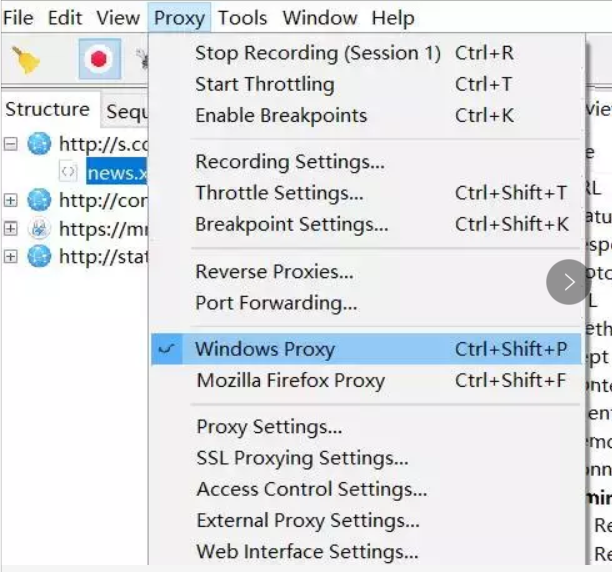
Task: Enable Breakpoints from the Proxy menu
Action: (281, 115)
